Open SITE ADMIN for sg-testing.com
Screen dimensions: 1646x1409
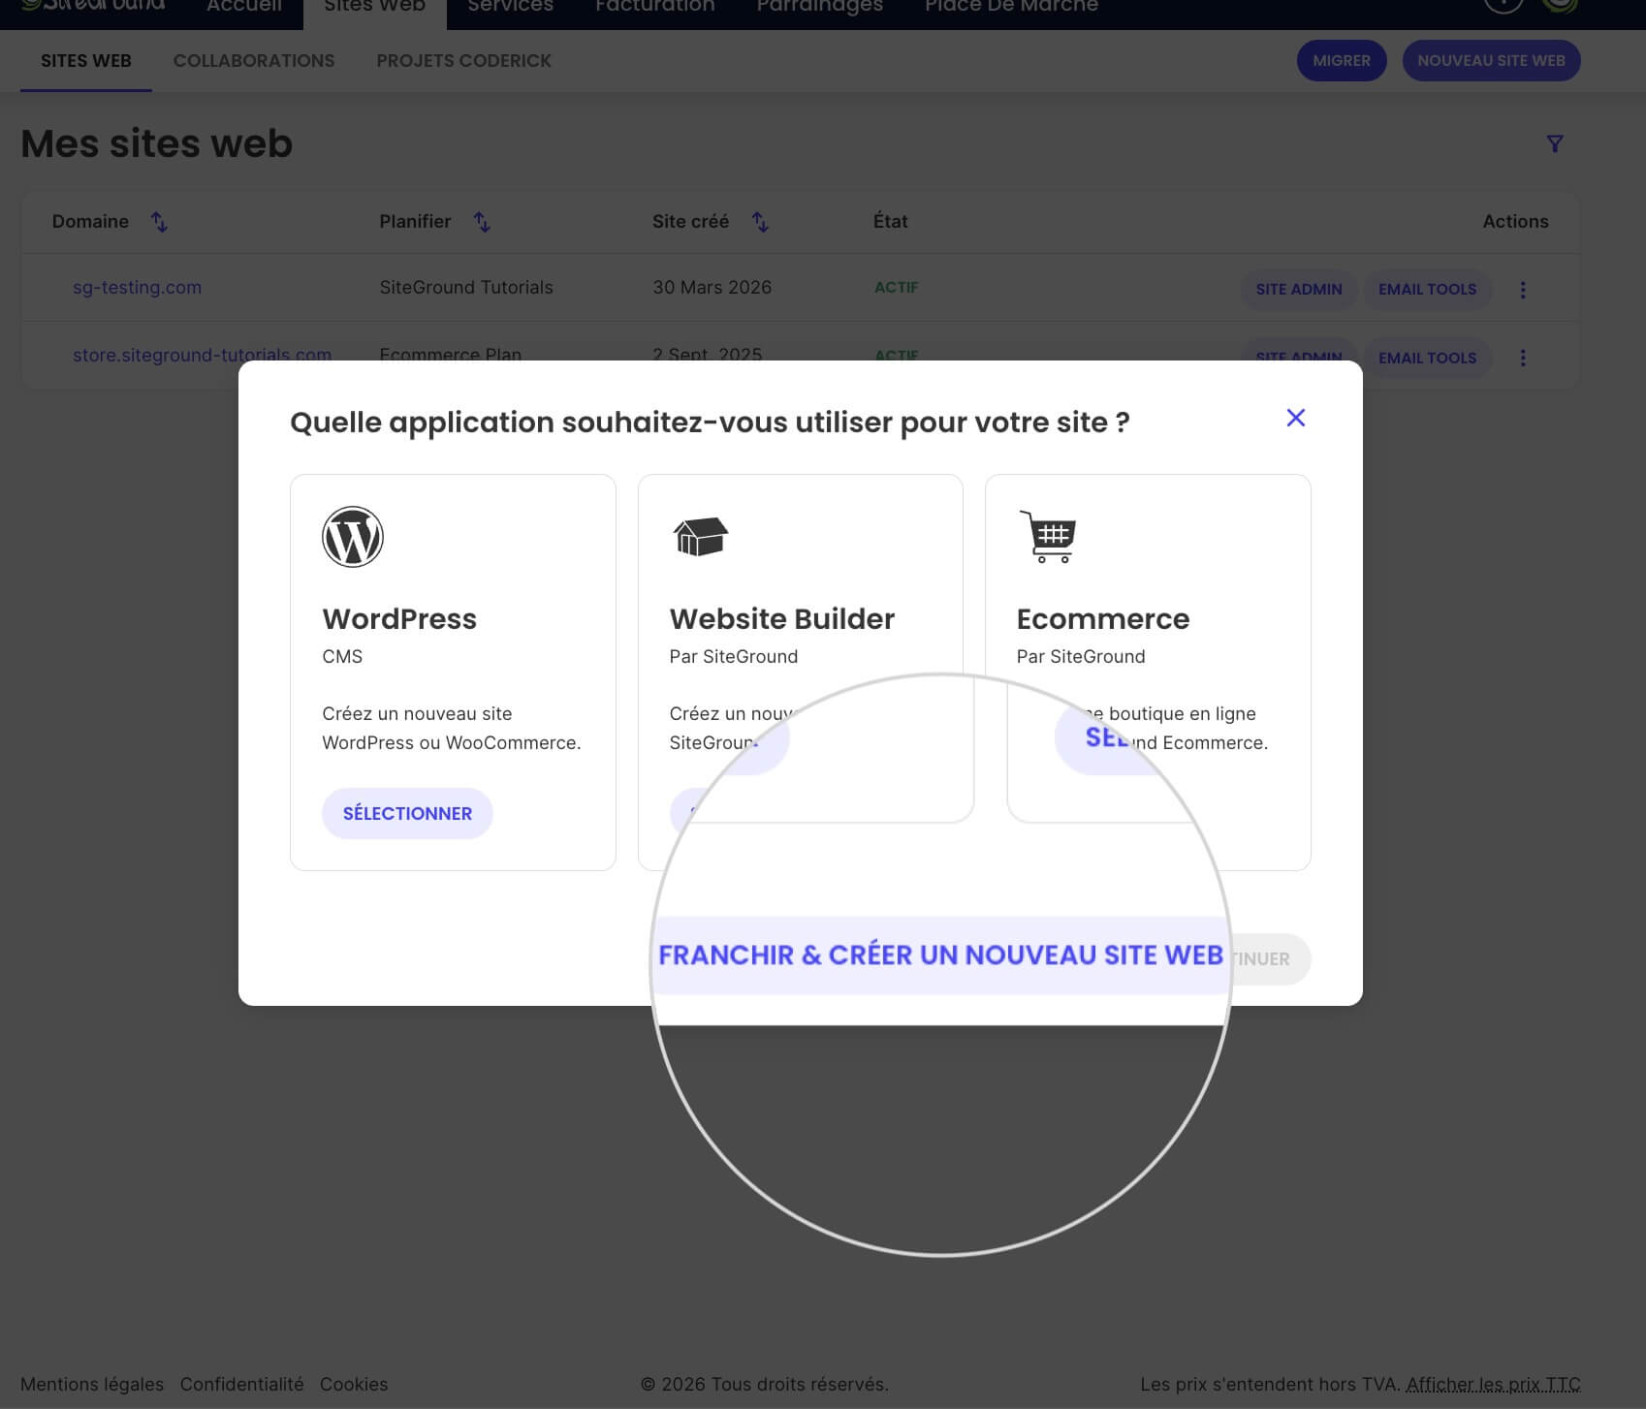click(1298, 289)
